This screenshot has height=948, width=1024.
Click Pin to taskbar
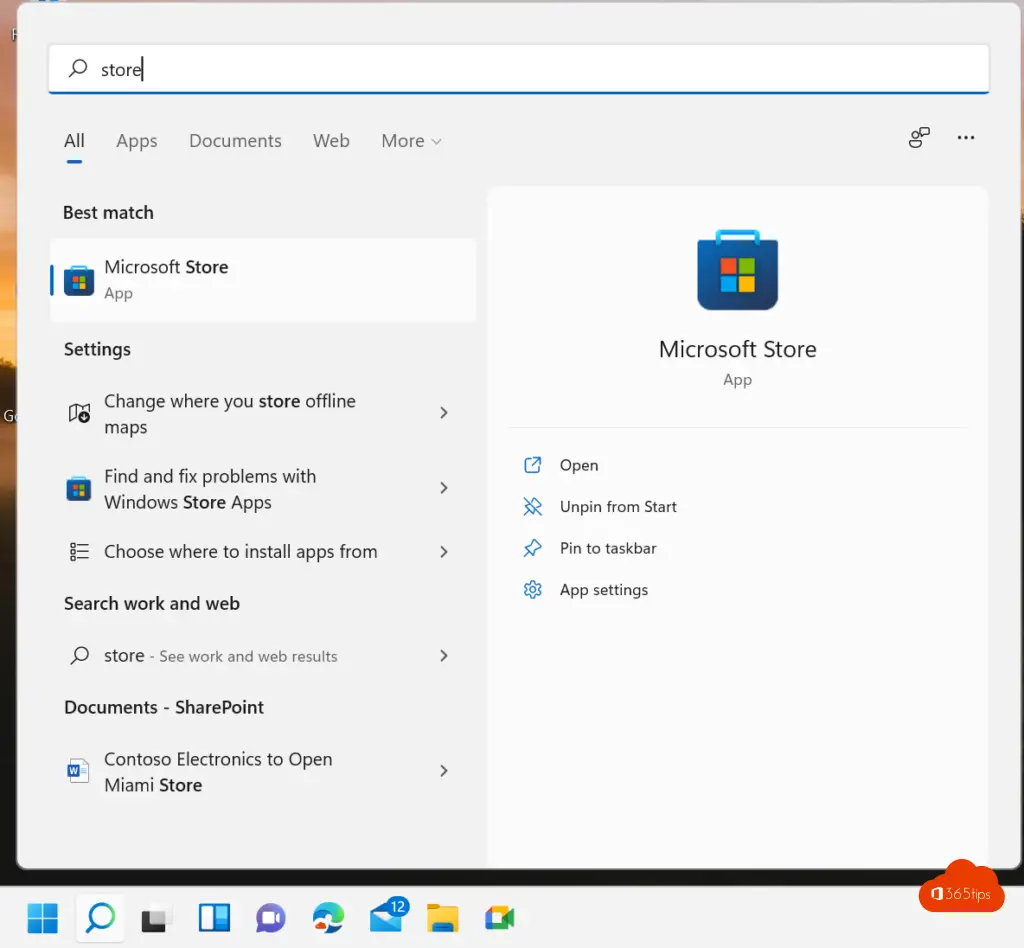[x=608, y=548]
